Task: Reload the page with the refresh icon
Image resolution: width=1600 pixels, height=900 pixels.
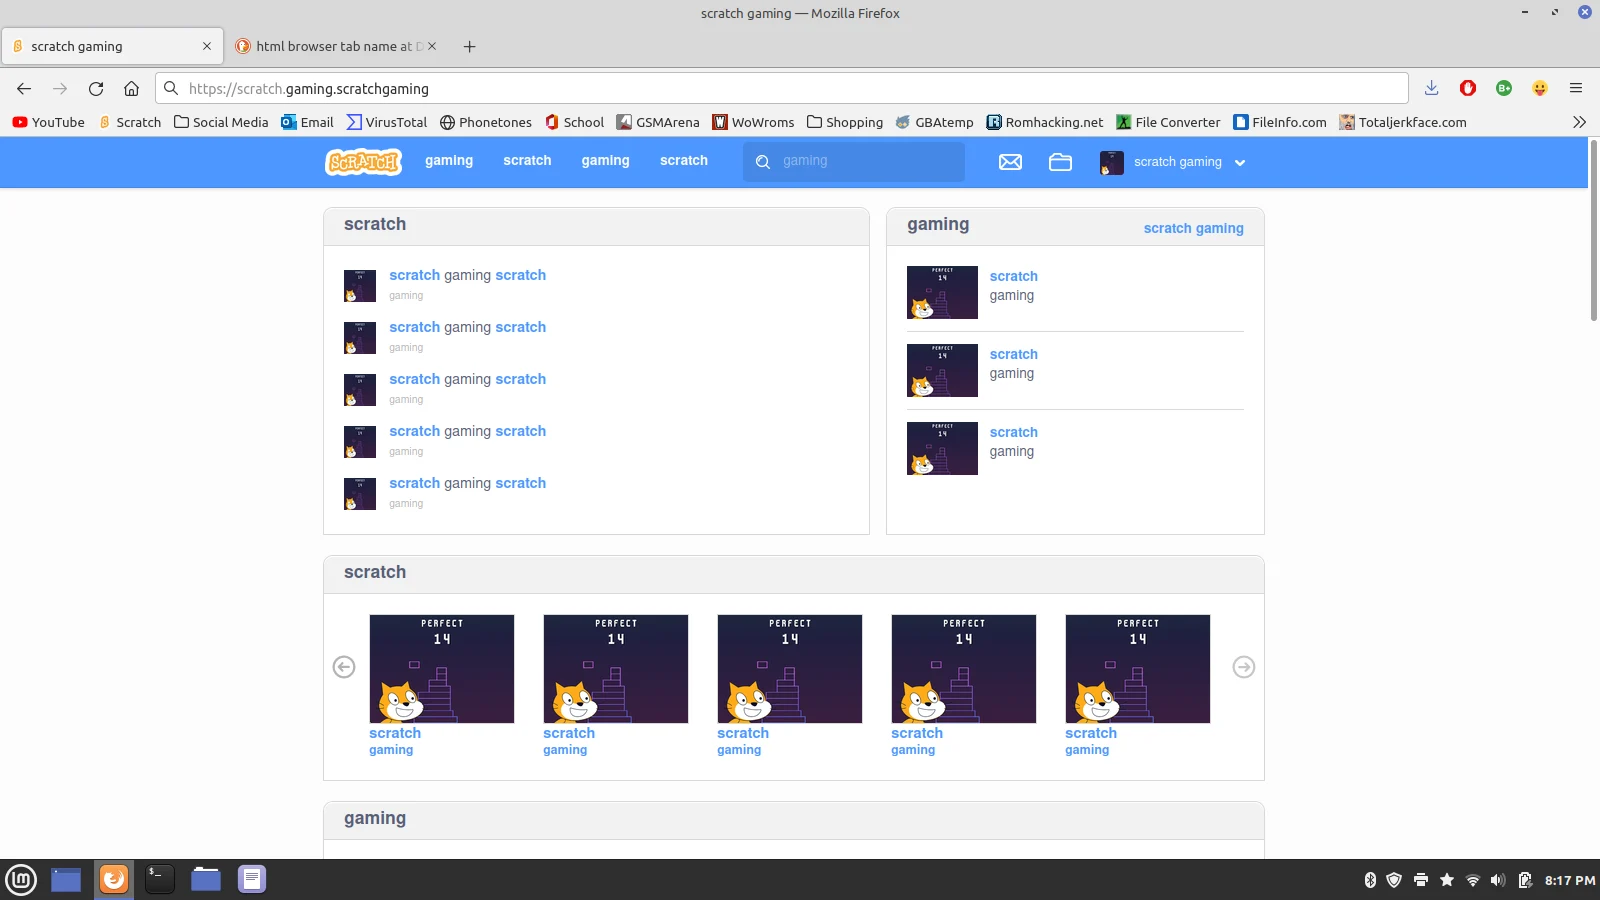Action: pos(96,88)
